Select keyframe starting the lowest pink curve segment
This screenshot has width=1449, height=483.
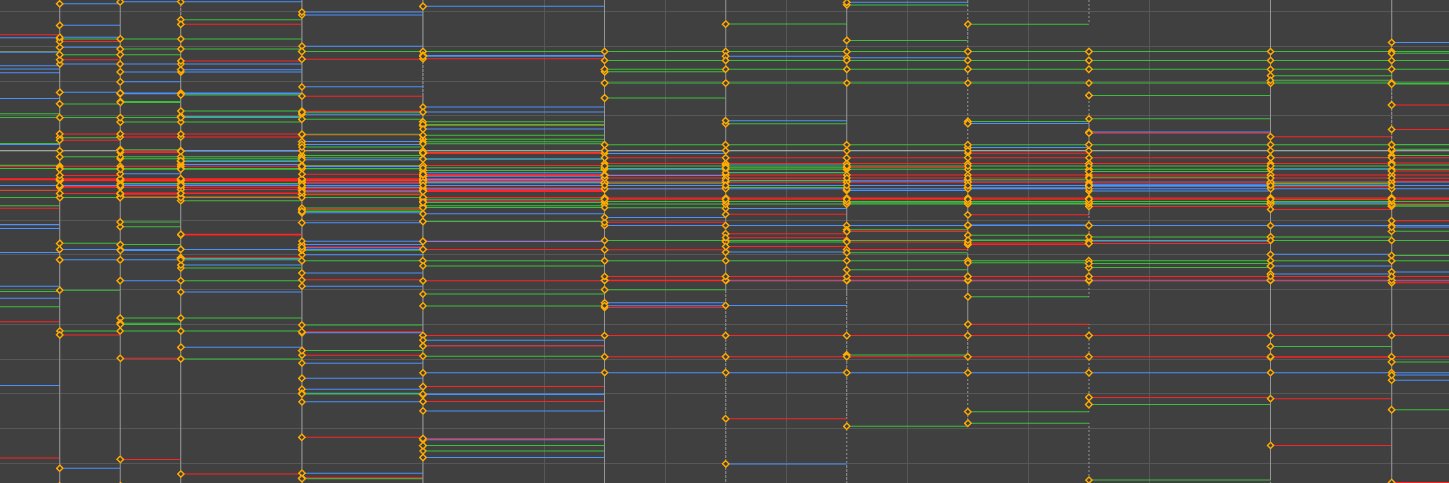(x=423, y=439)
